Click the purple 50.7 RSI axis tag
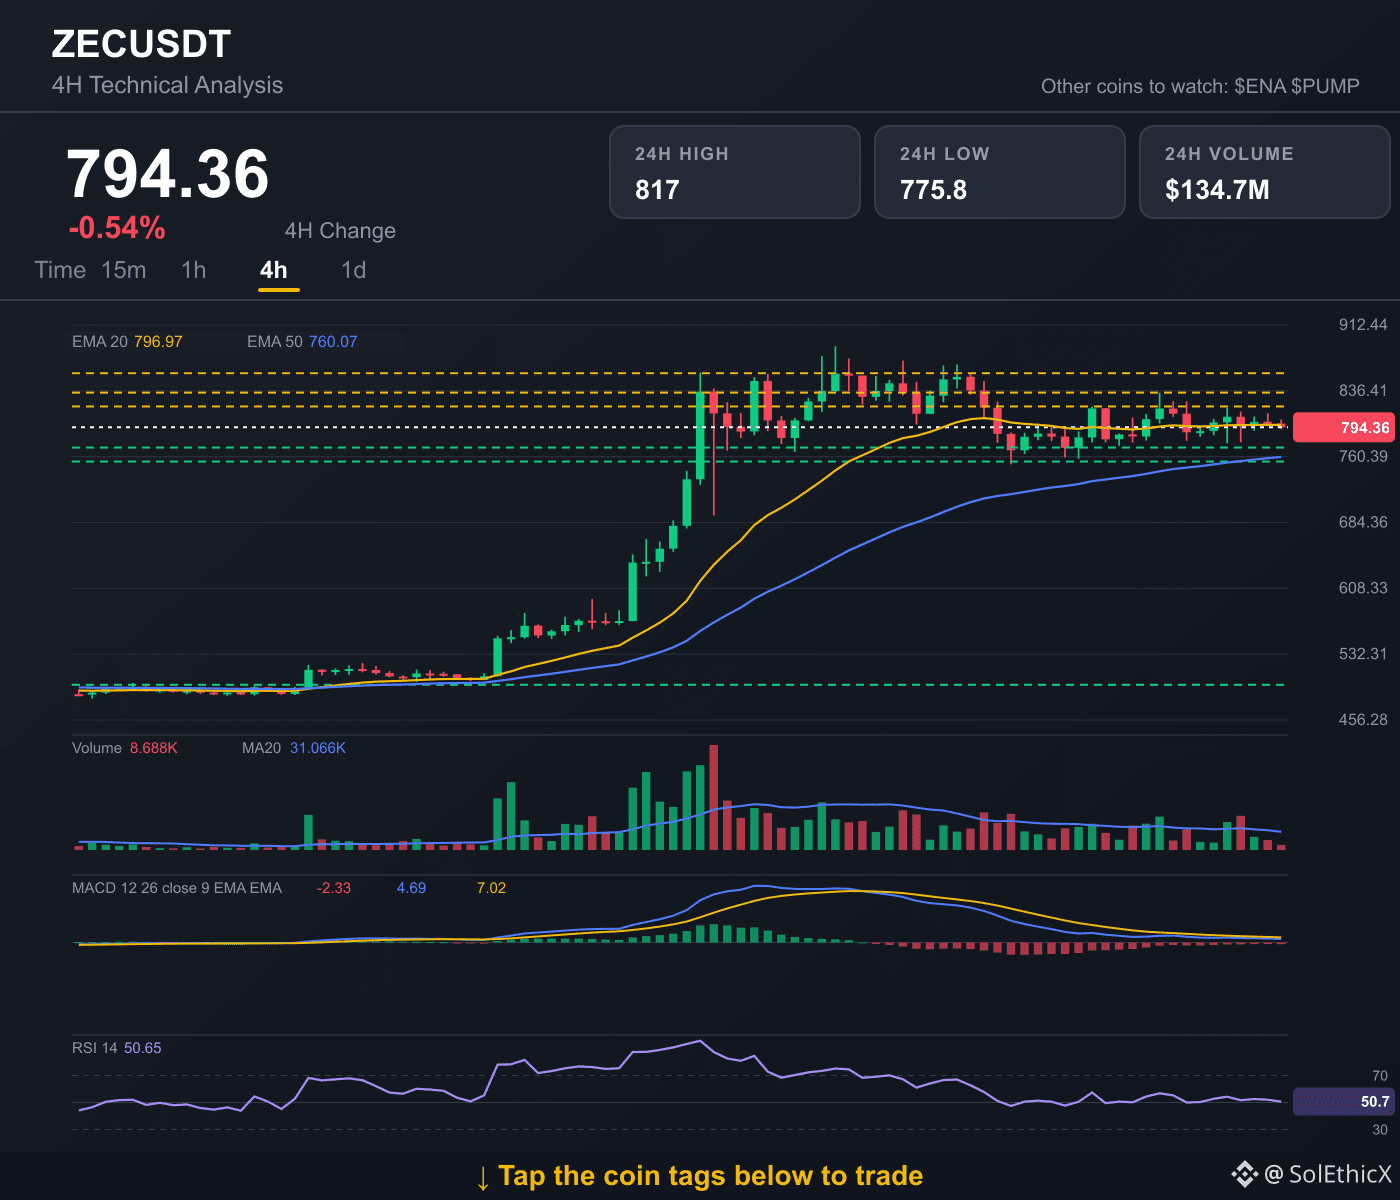The image size is (1400, 1200). [x=1343, y=1102]
